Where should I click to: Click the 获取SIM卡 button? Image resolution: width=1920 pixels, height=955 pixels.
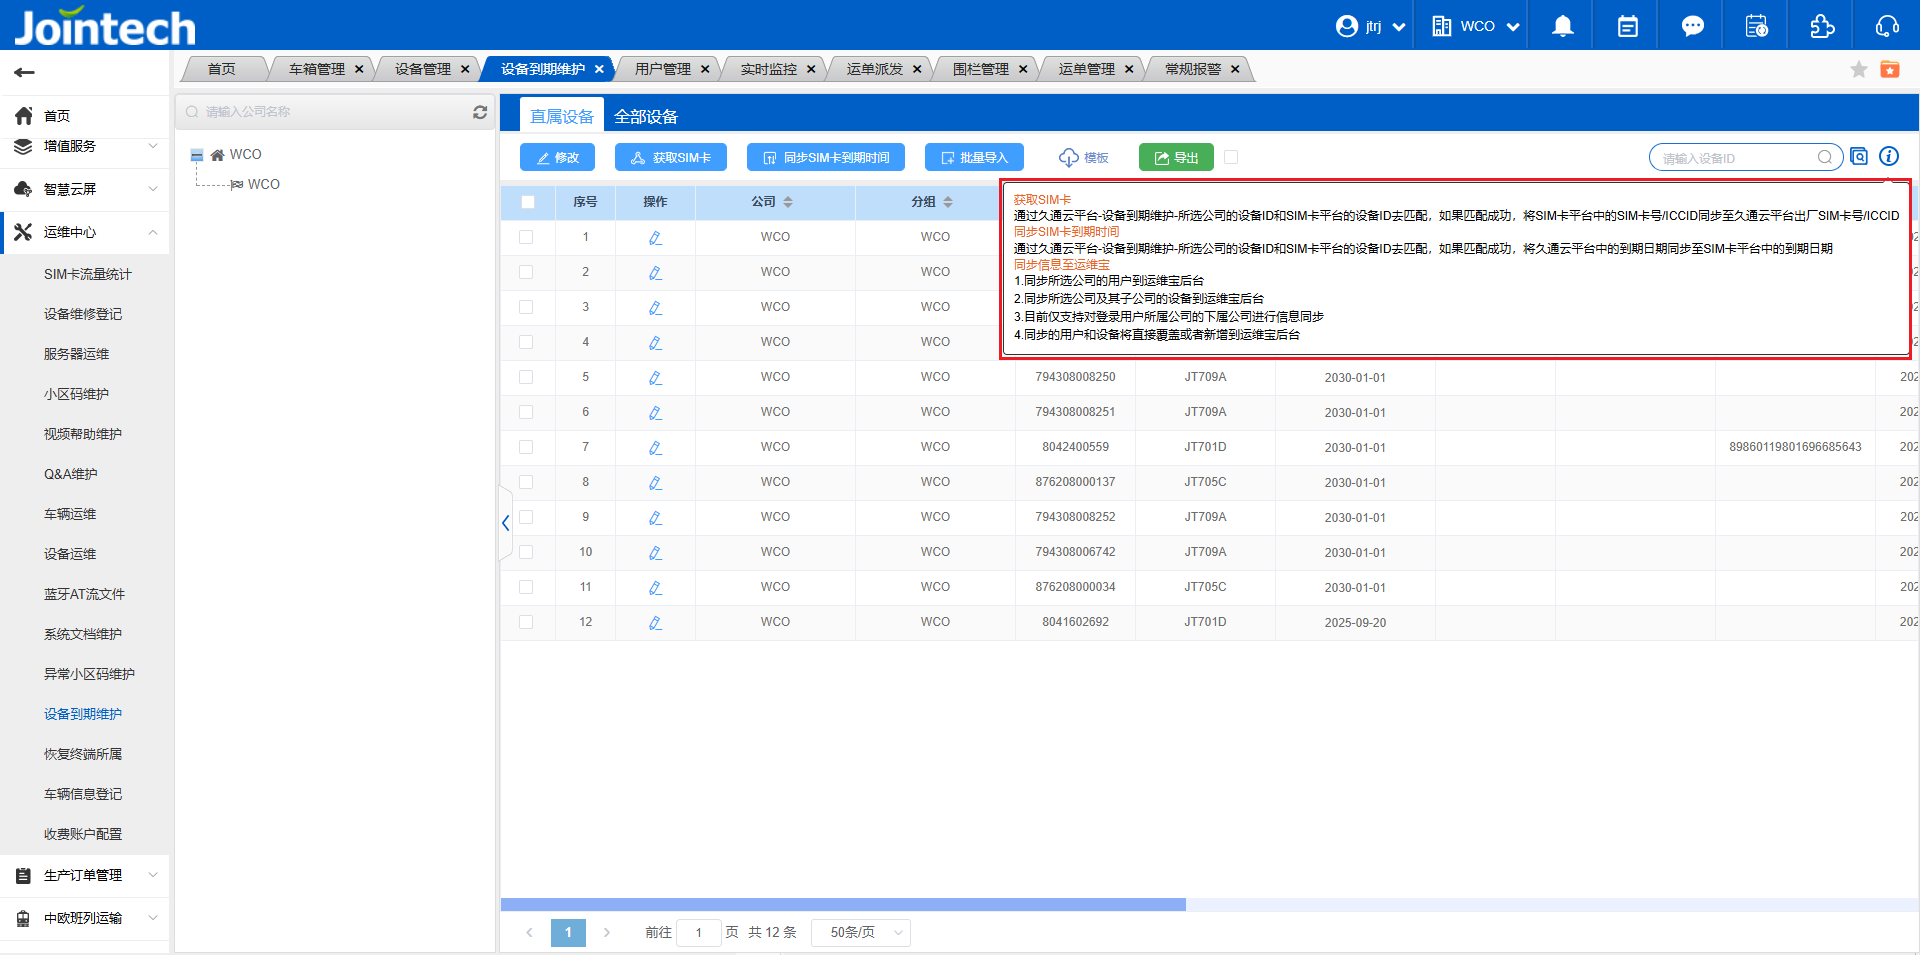pyautogui.click(x=670, y=157)
